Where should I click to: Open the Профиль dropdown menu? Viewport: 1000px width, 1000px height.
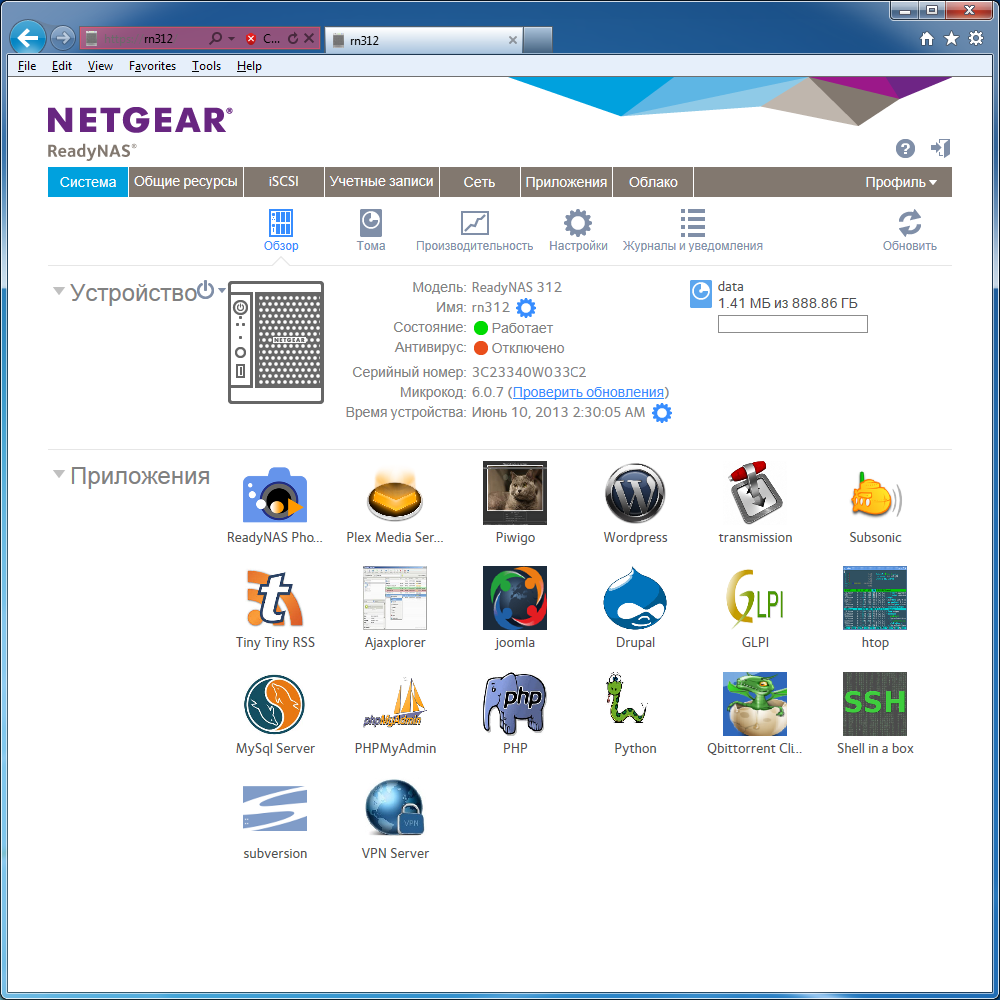tap(901, 182)
